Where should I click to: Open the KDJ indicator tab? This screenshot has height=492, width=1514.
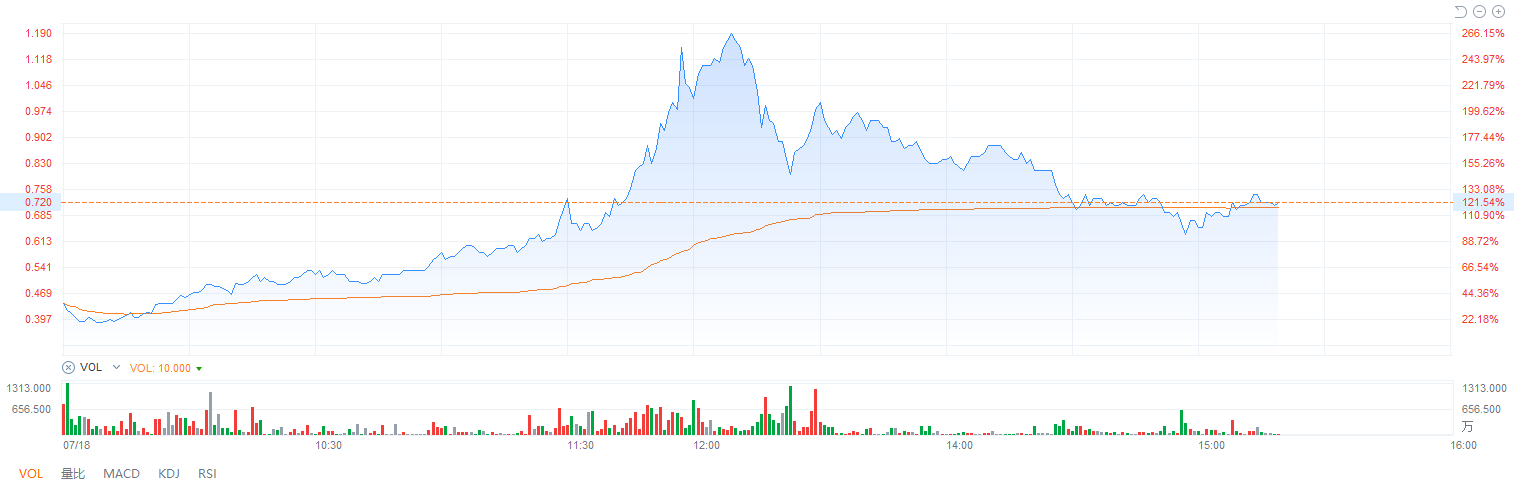pyautogui.click(x=168, y=473)
